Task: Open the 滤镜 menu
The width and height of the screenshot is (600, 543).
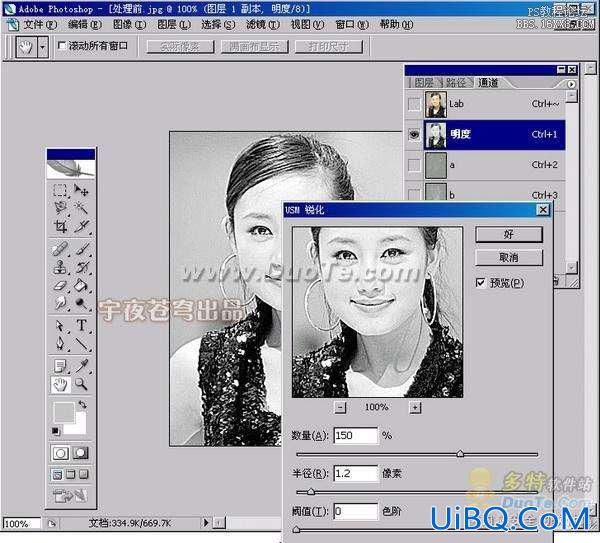Action: tap(262, 25)
